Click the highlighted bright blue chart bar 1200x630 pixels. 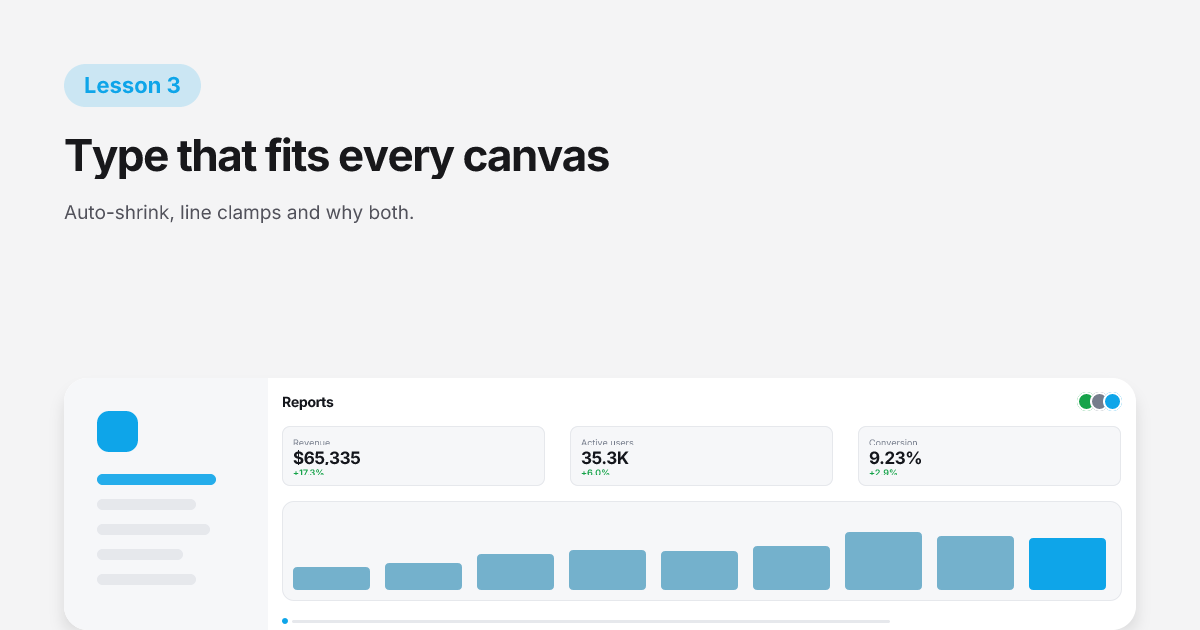tap(1067, 564)
